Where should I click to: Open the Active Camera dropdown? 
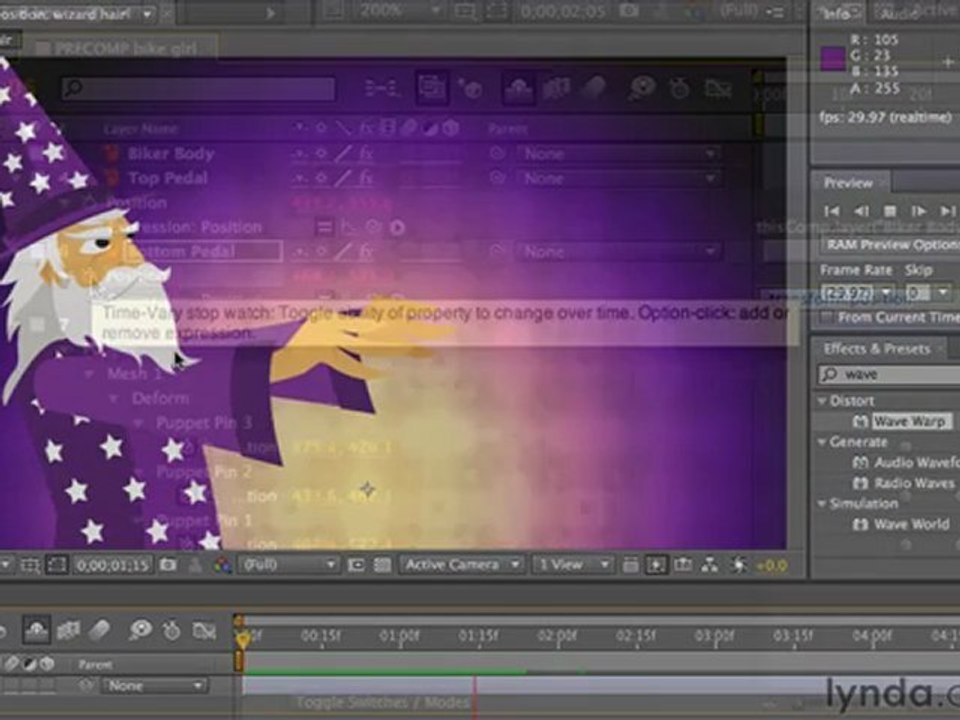(x=462, y=564)
